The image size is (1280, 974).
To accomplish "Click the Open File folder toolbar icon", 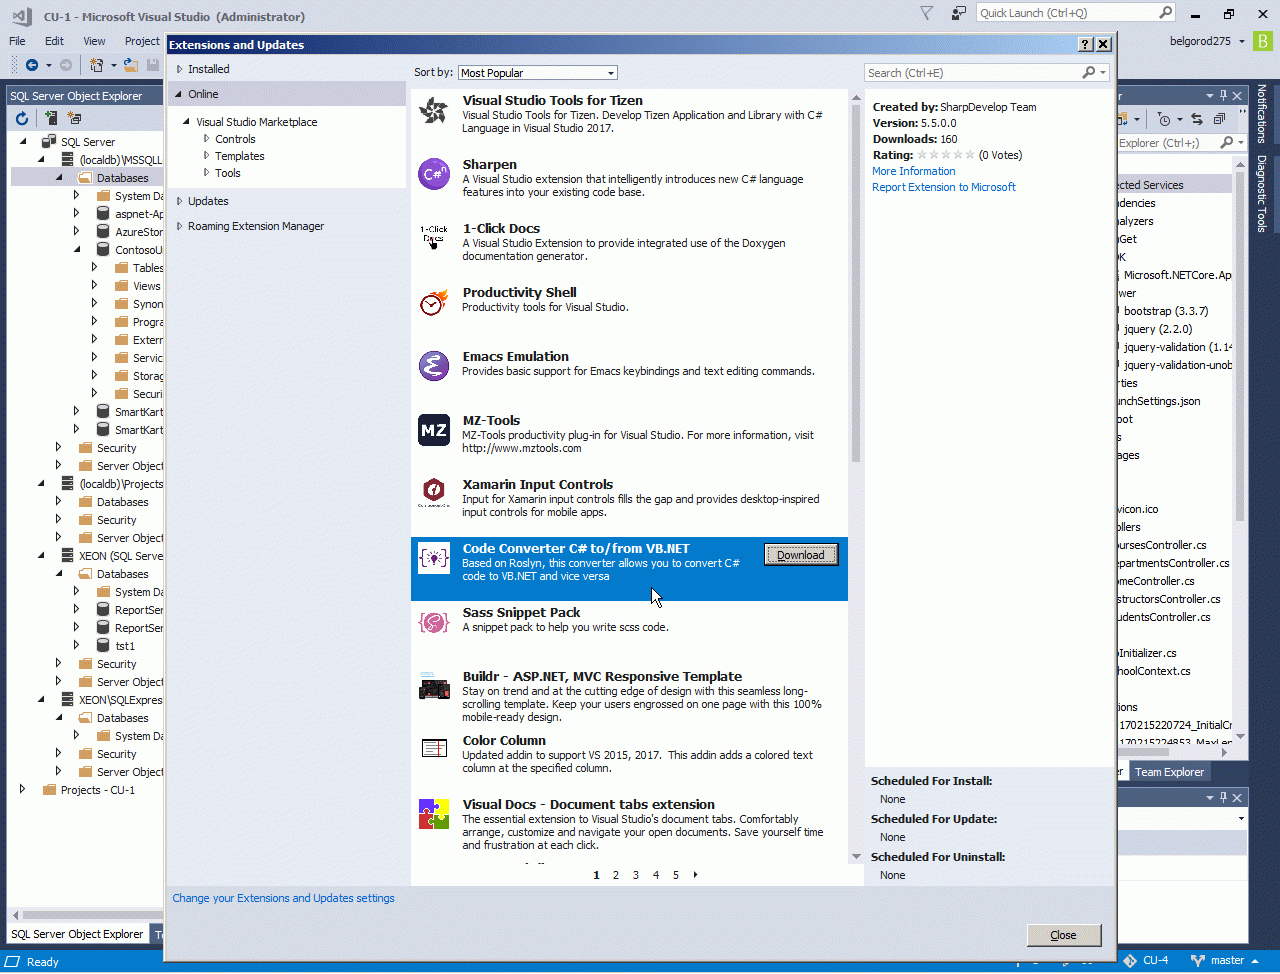I will (130, 65).
